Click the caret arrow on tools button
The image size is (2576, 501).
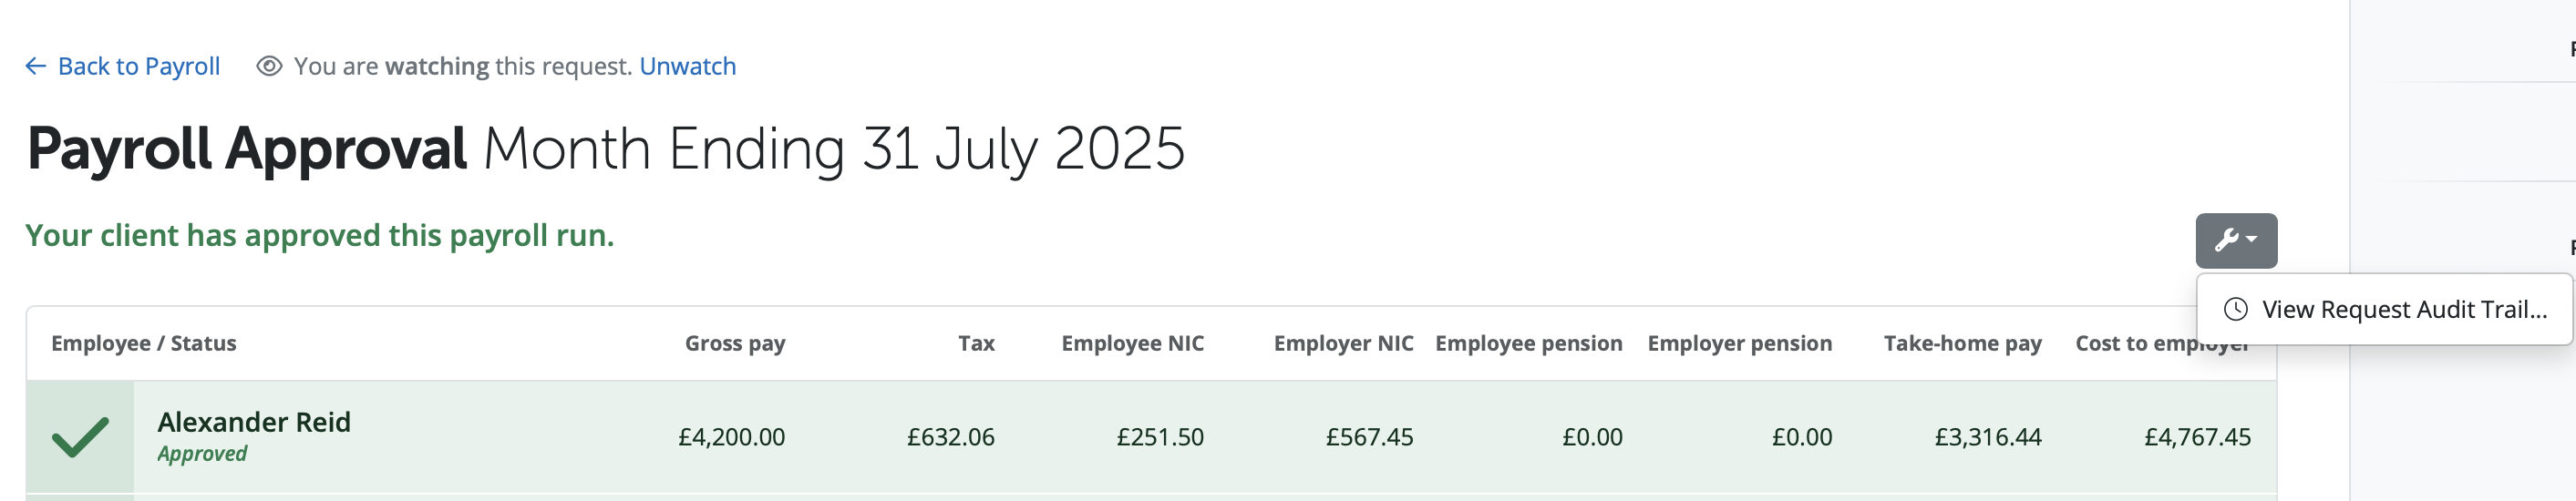[2251, 240]
